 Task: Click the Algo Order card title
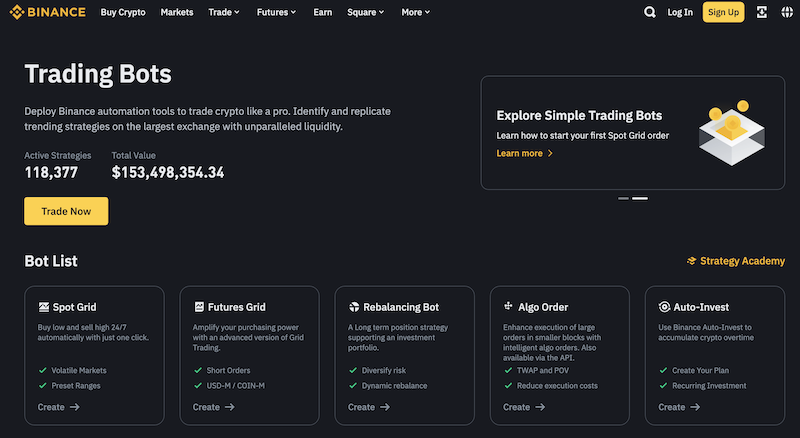click(x=543, y=307)
